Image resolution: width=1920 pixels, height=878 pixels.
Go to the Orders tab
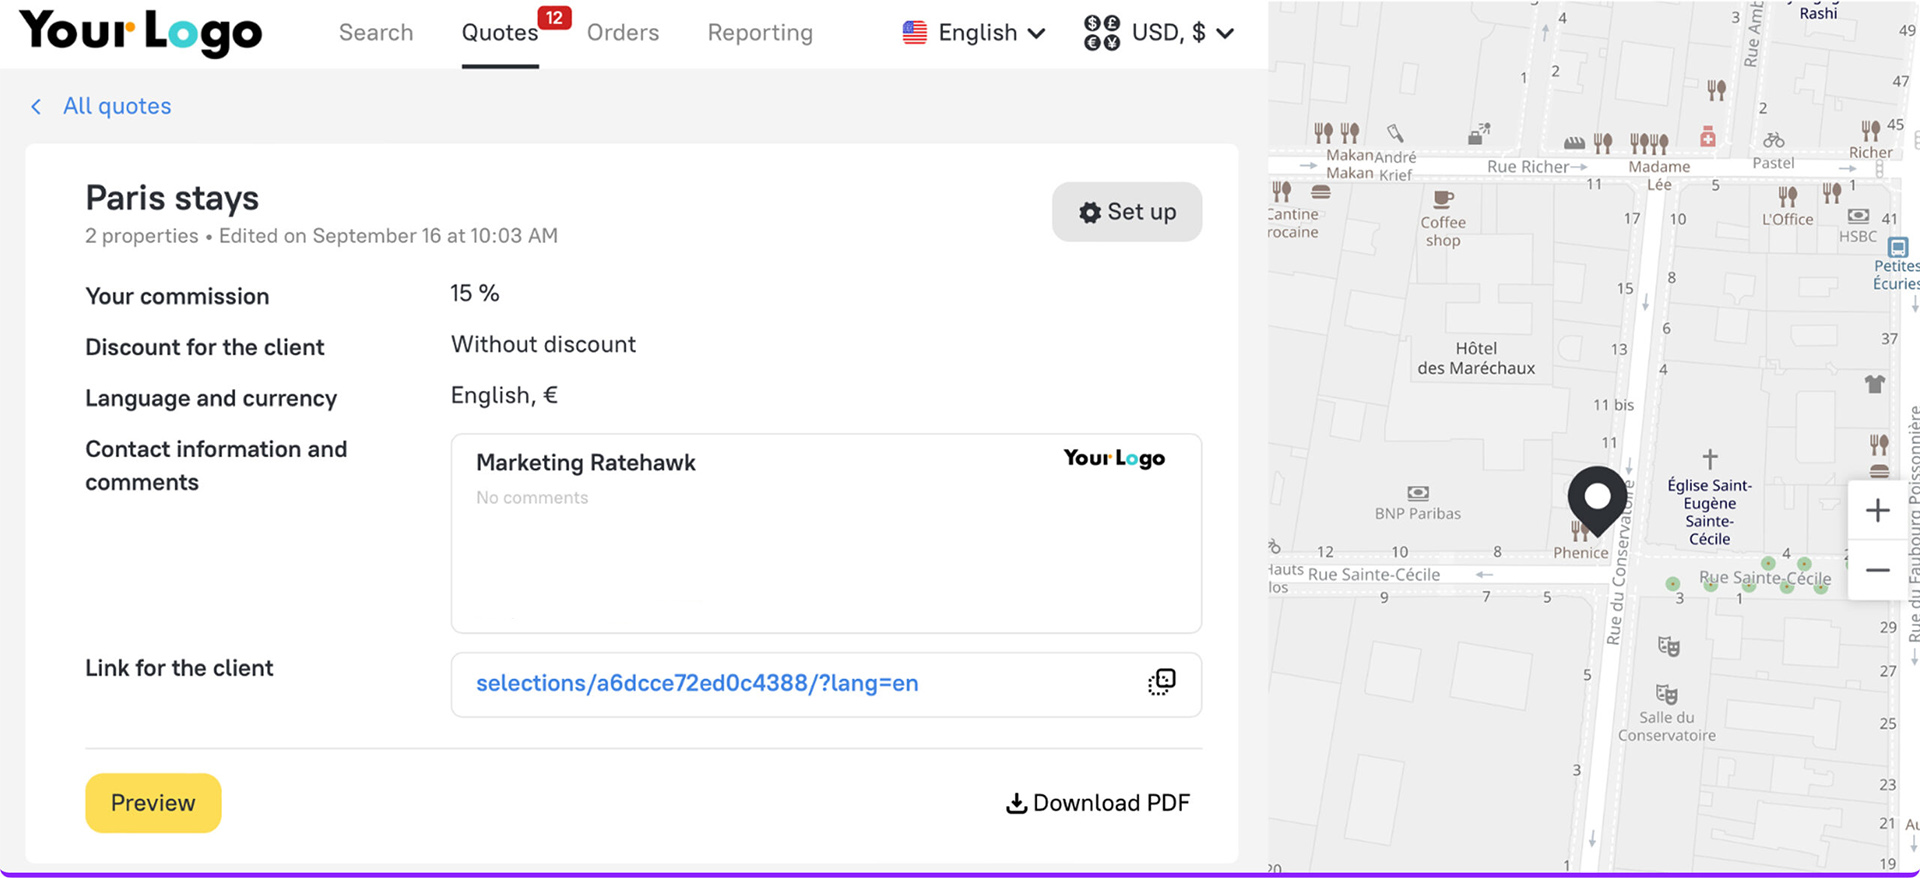(x=623, y=33)
